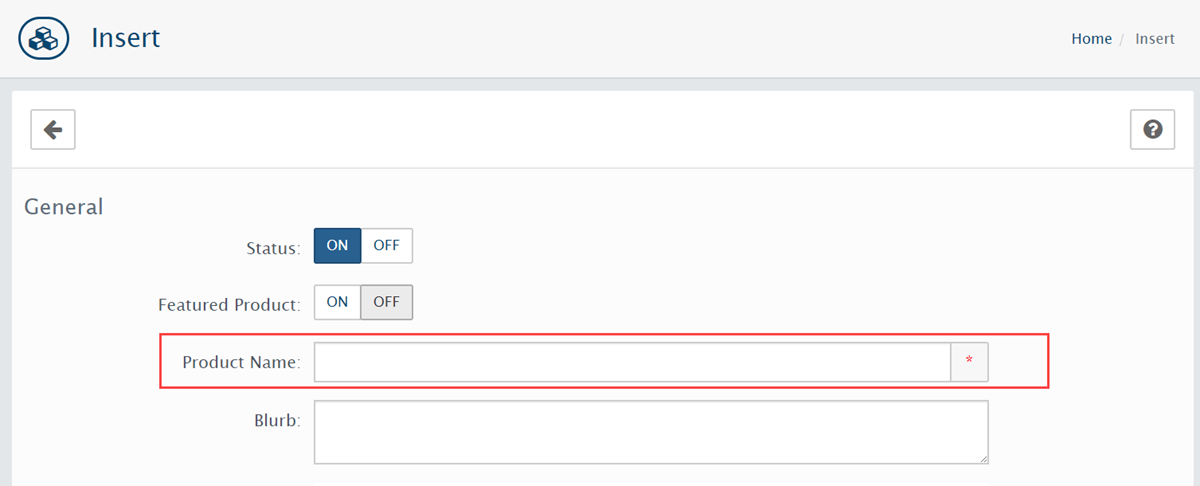Image resolution: width=1200 pixels, height=486 pixels.
Task: Click the stacked boxes logo icon
Action: point(44,39)
